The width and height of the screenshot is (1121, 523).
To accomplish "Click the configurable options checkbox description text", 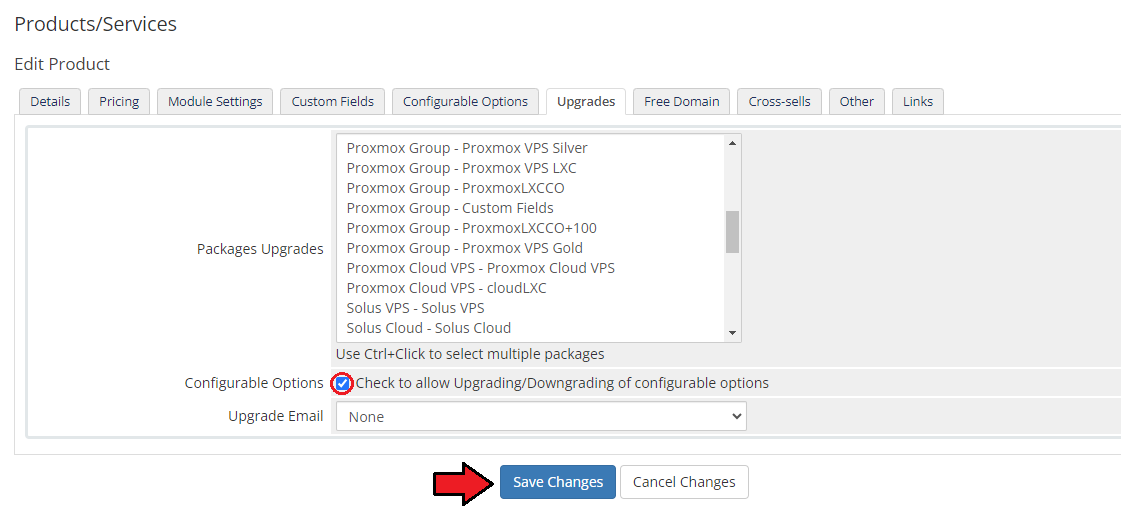I will pos(562,384).
